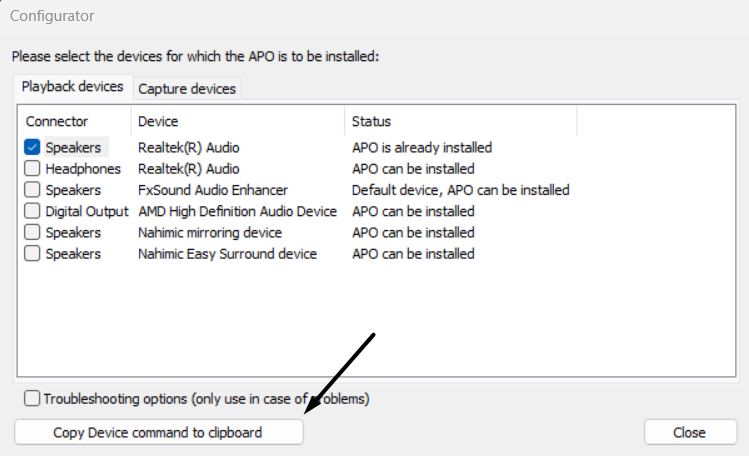Select the AMD High Definition Audio Device row
The height and width of the screenshot is (456, 749).
(x=237, y=211)
